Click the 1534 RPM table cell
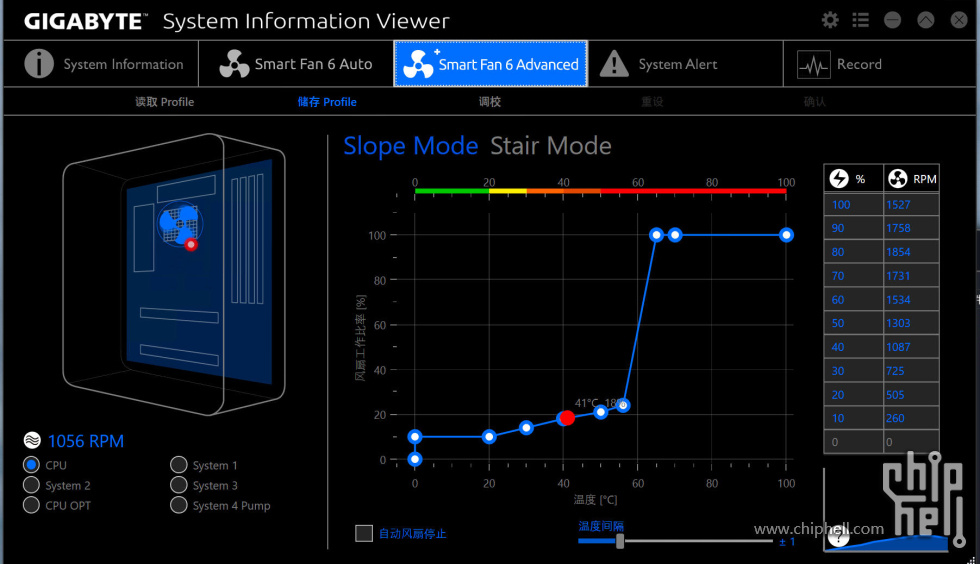The height and width of the screenshot is (564, 980). 911,300
